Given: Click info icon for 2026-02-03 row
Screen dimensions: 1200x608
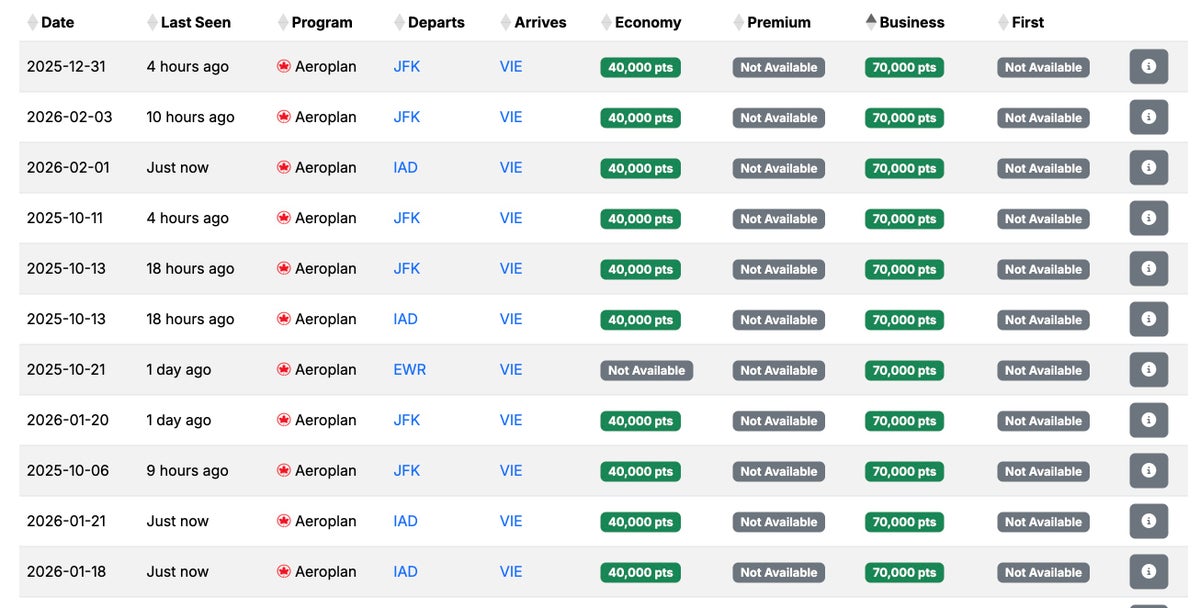Looking at the screenshot, I should (x=1148, y=117).
